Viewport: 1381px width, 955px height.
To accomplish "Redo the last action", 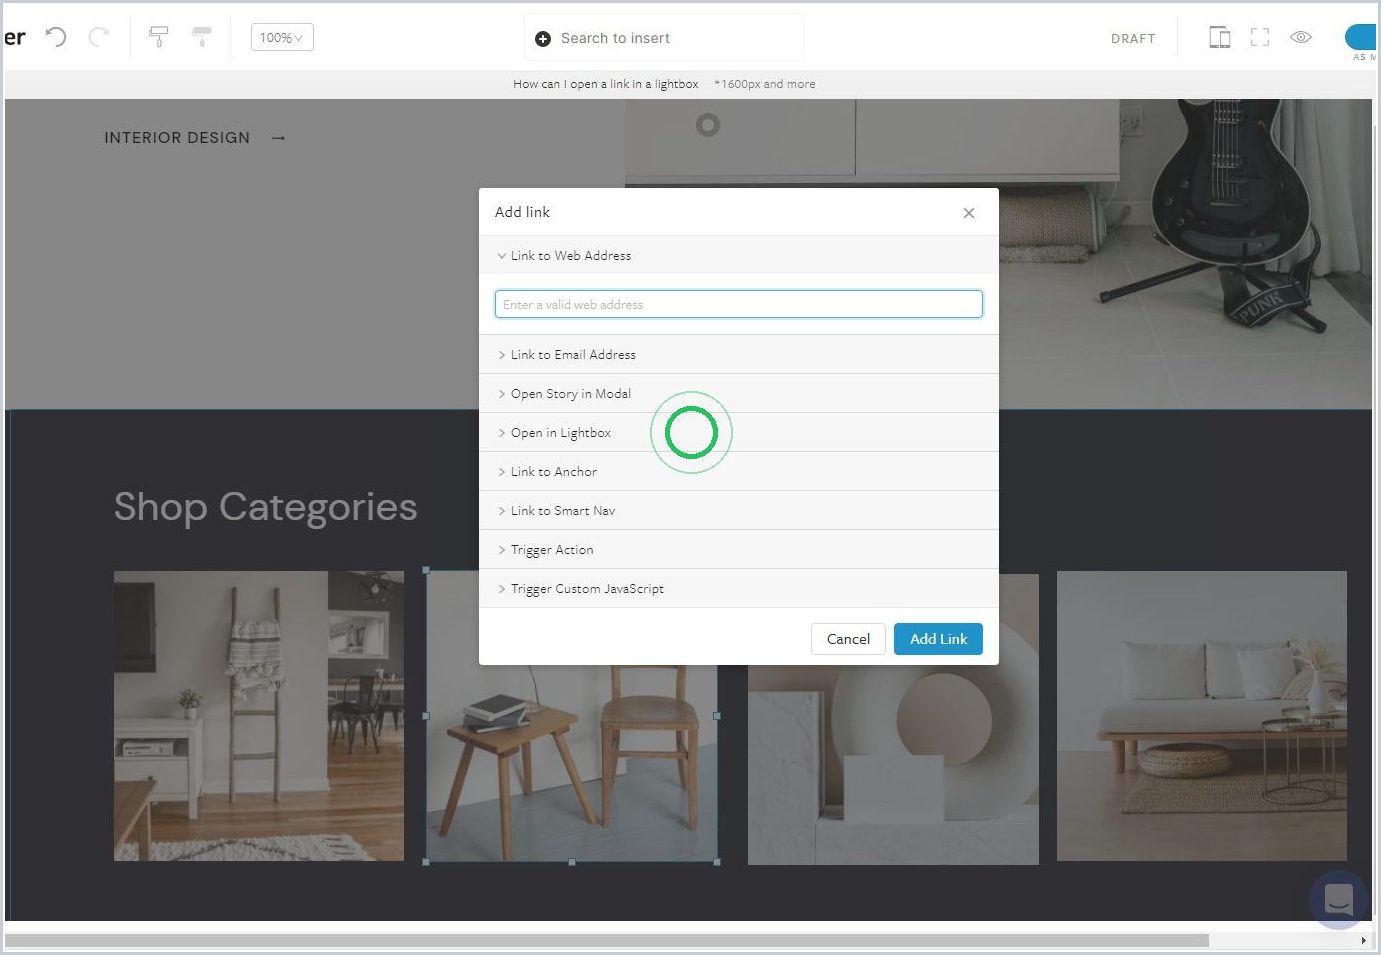I will (x=99, y=37).
